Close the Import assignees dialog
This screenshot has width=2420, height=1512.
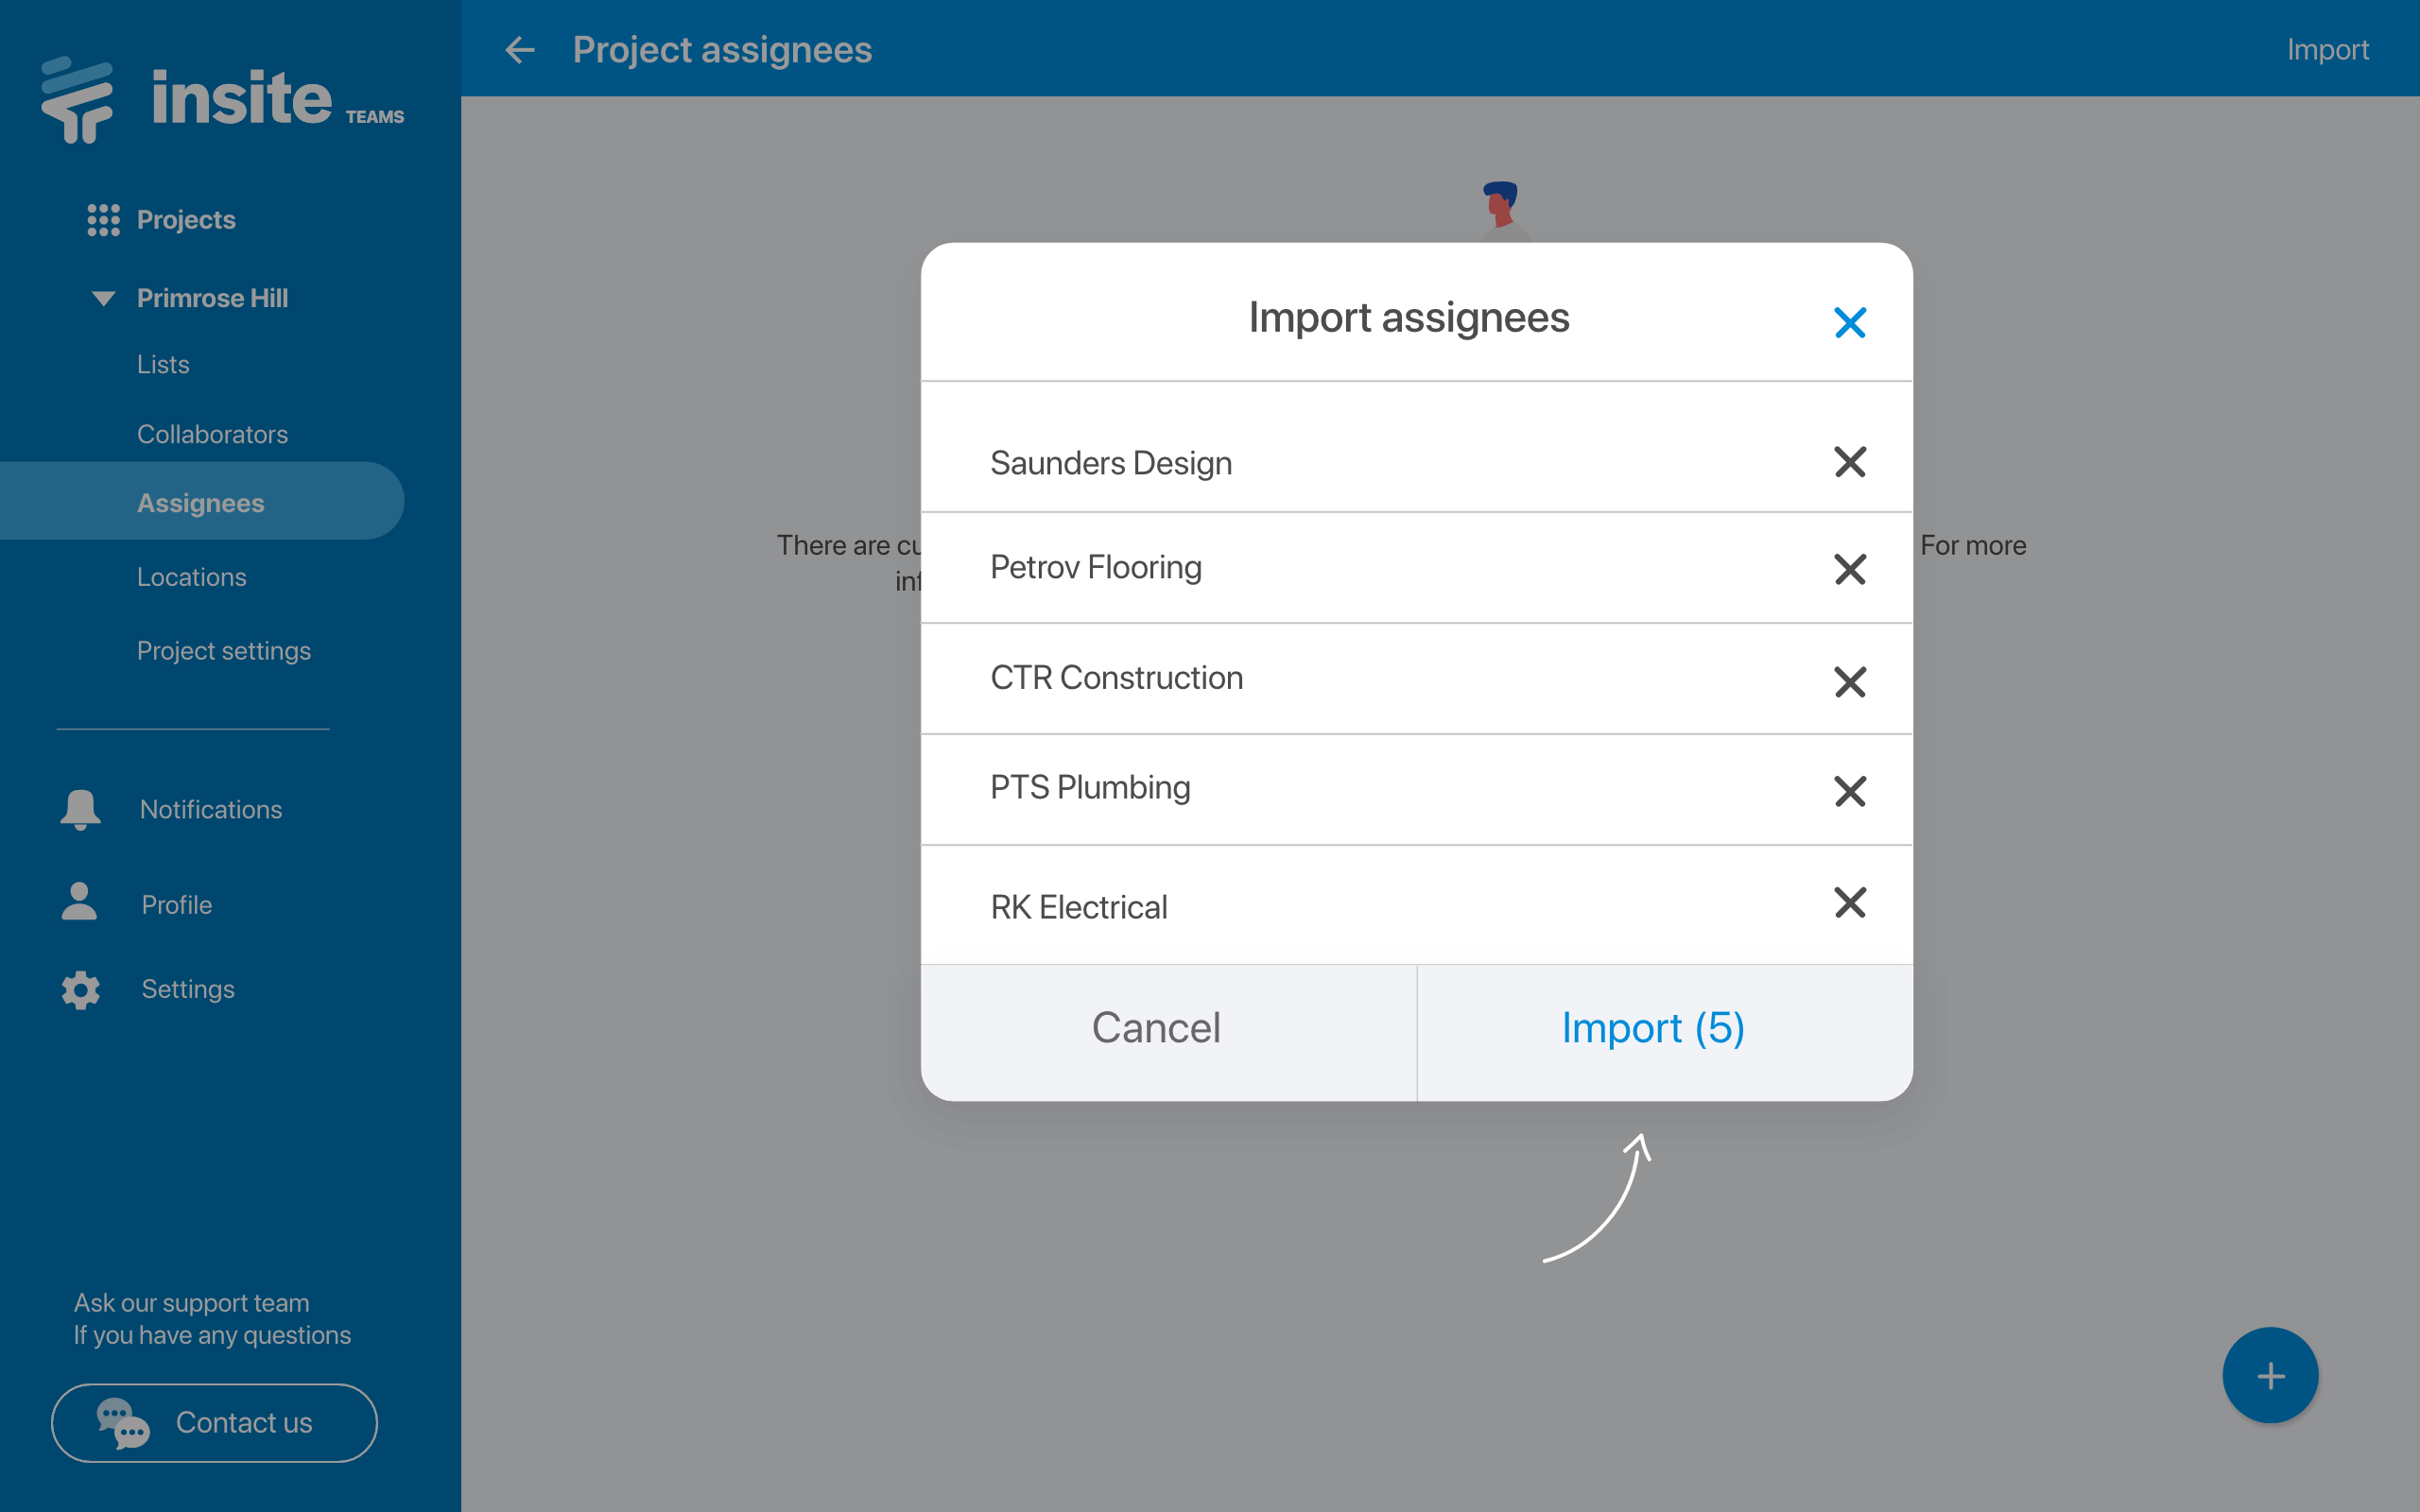click(1849, 322)
